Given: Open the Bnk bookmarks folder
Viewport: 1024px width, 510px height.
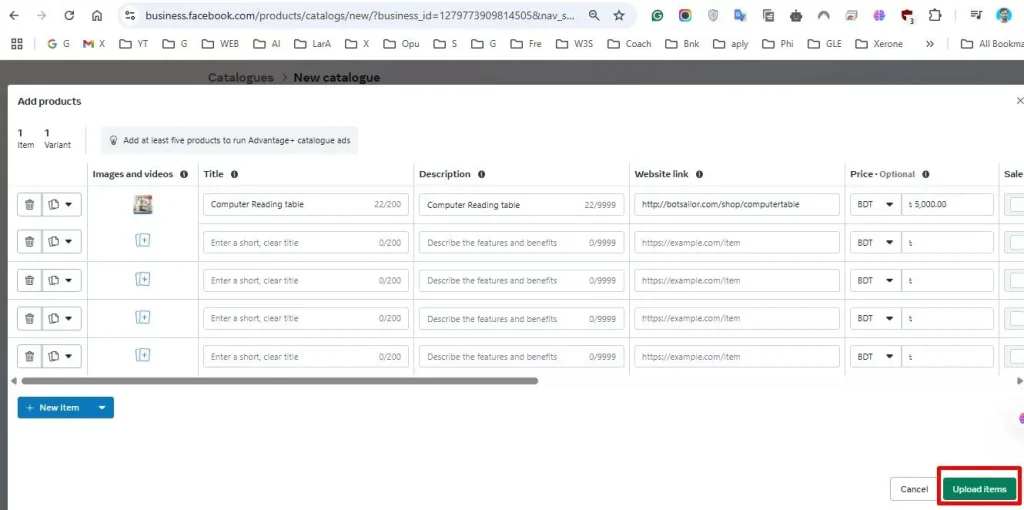Looking at the screenshot, I should click(x=683, y=44).
